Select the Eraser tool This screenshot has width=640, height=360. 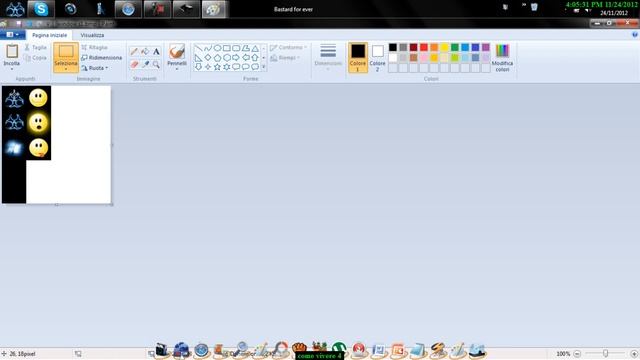click(x=134, y=64)
